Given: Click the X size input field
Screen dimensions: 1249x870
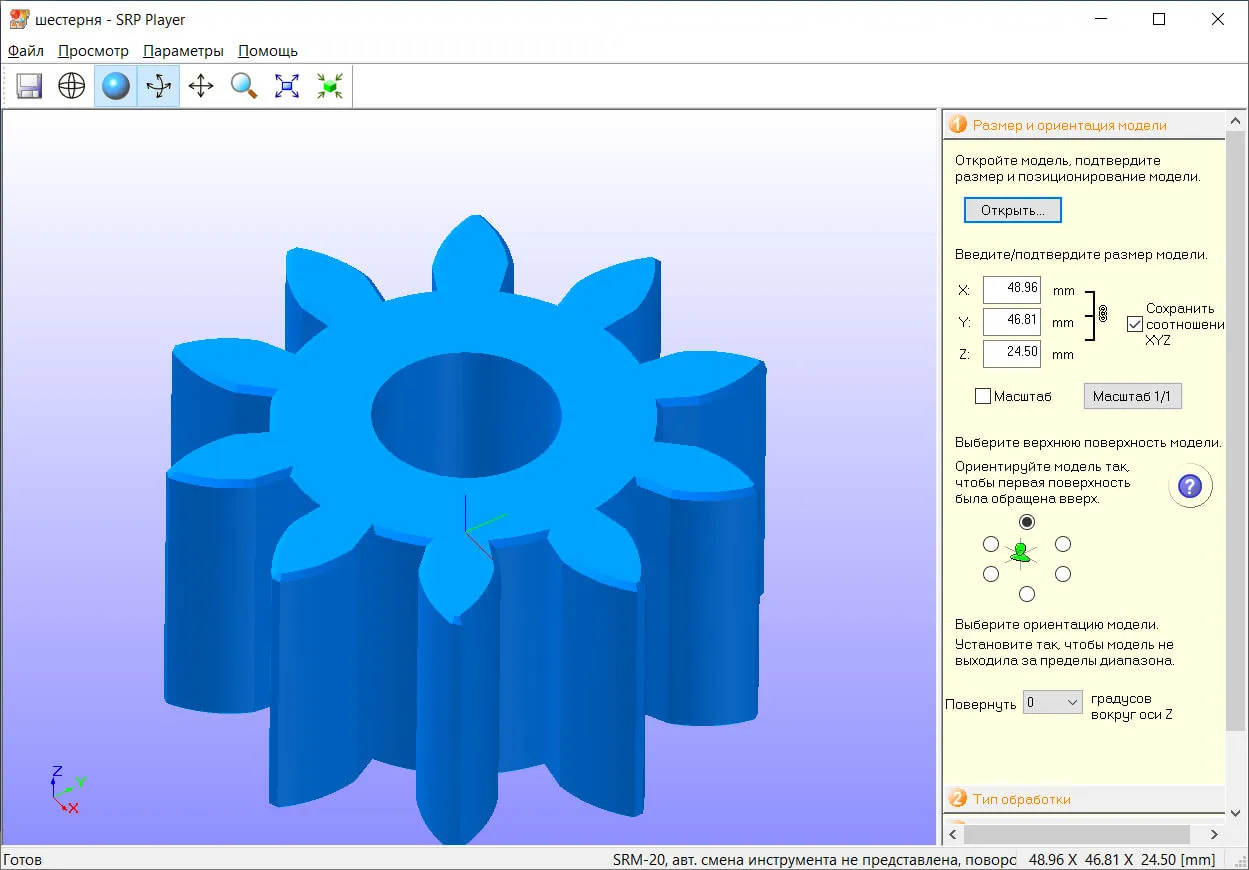Looking at the screenshot, I should pos(1012,289).
